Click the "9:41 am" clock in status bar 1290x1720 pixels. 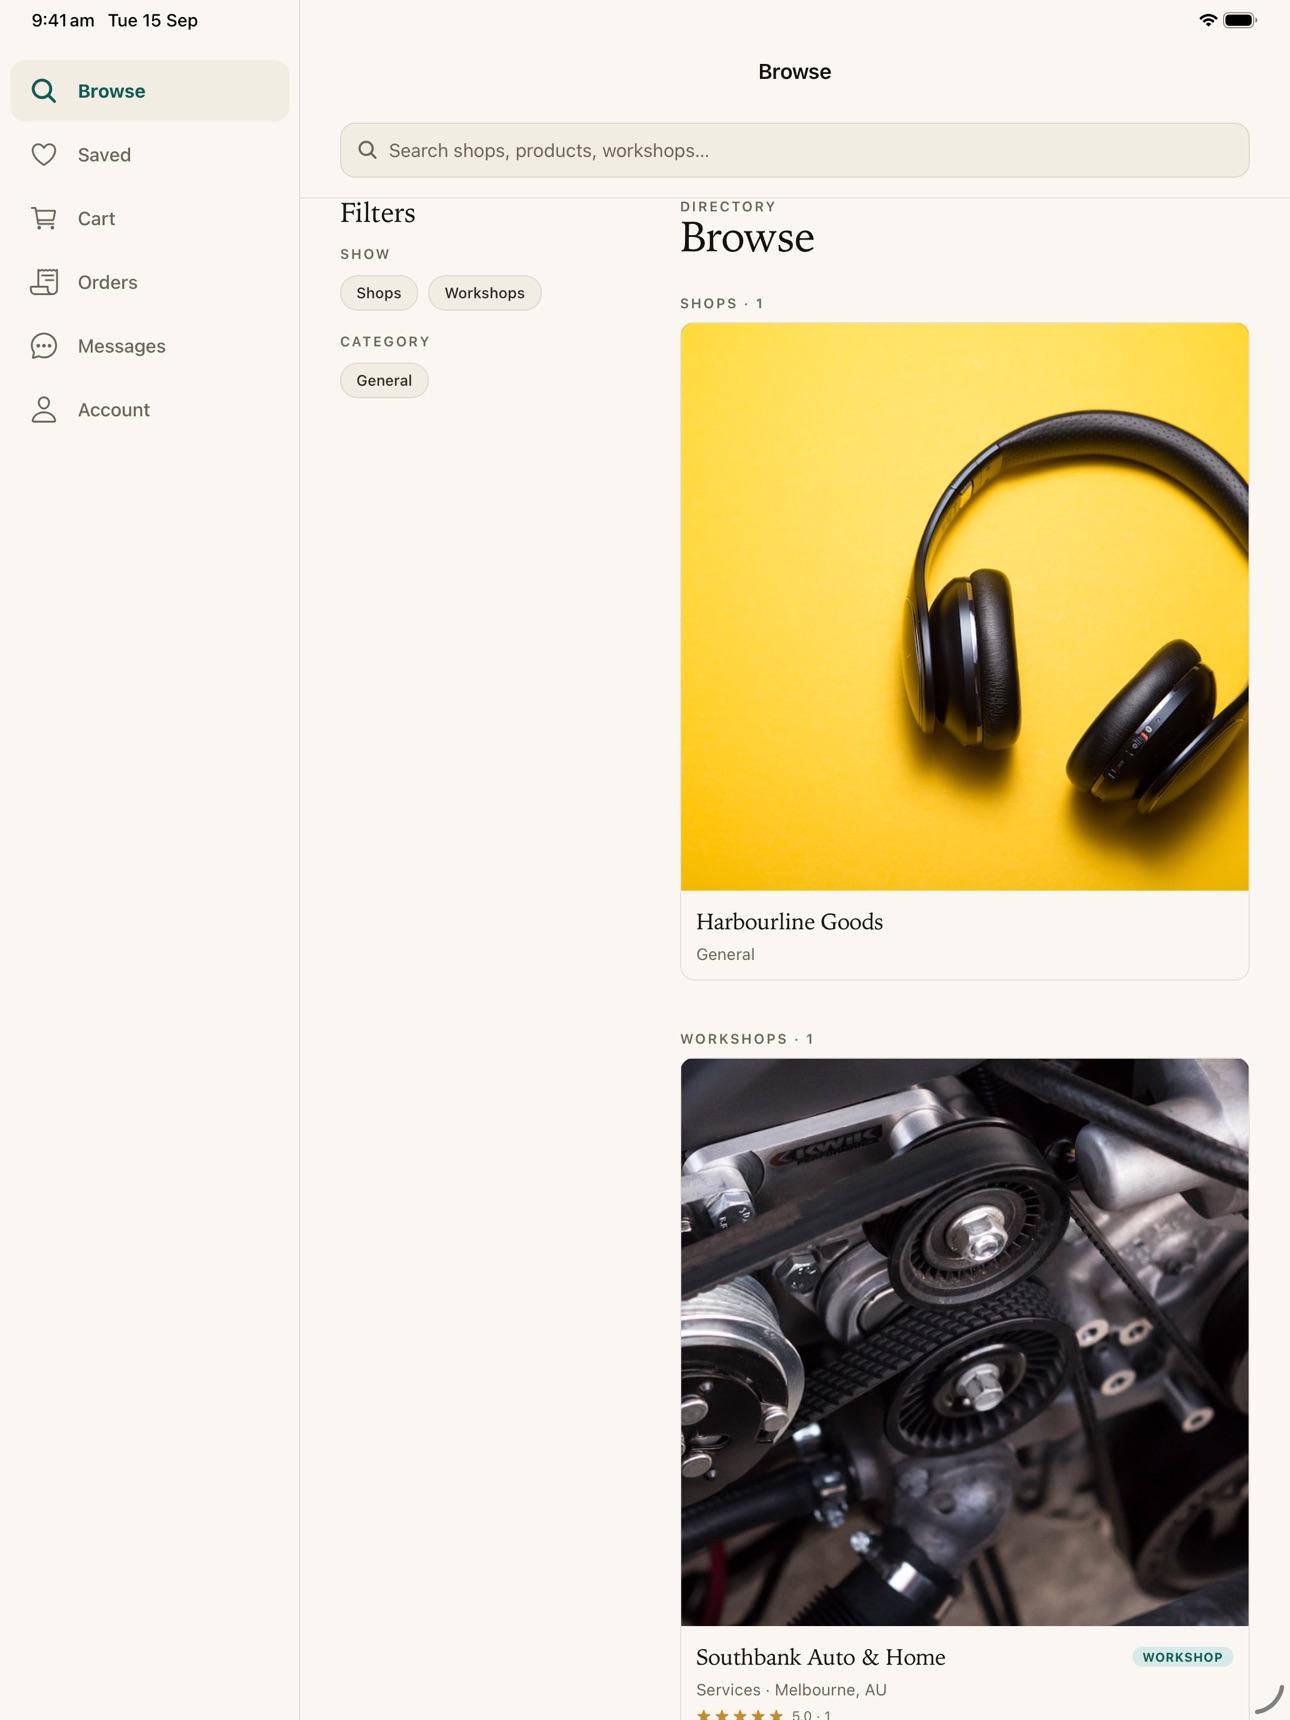63,20
